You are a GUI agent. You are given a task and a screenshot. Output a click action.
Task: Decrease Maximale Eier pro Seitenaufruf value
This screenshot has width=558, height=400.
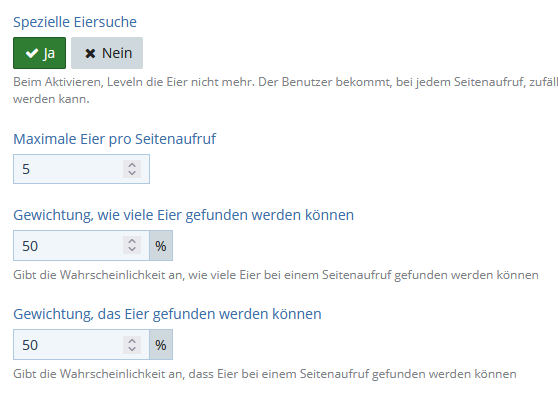132,173
